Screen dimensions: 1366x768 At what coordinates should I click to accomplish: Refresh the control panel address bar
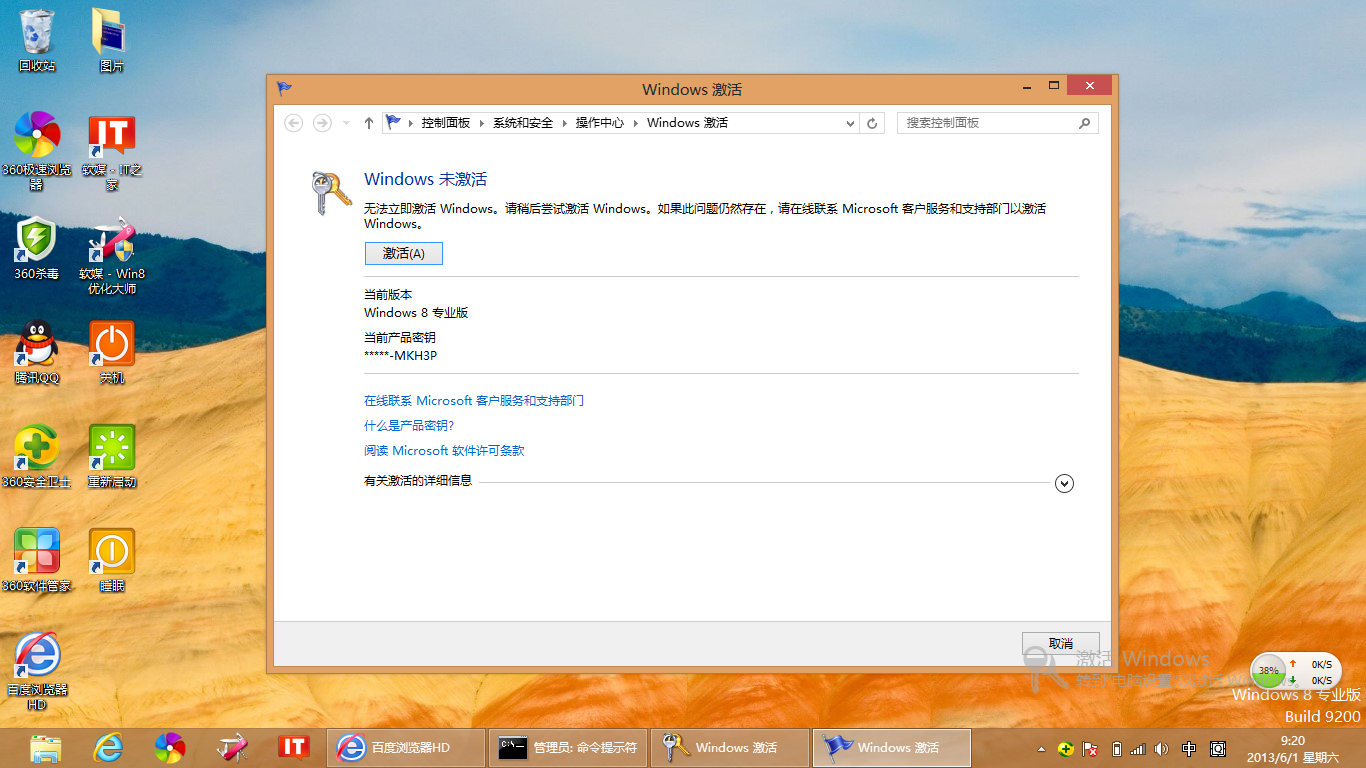coord(872,123)
